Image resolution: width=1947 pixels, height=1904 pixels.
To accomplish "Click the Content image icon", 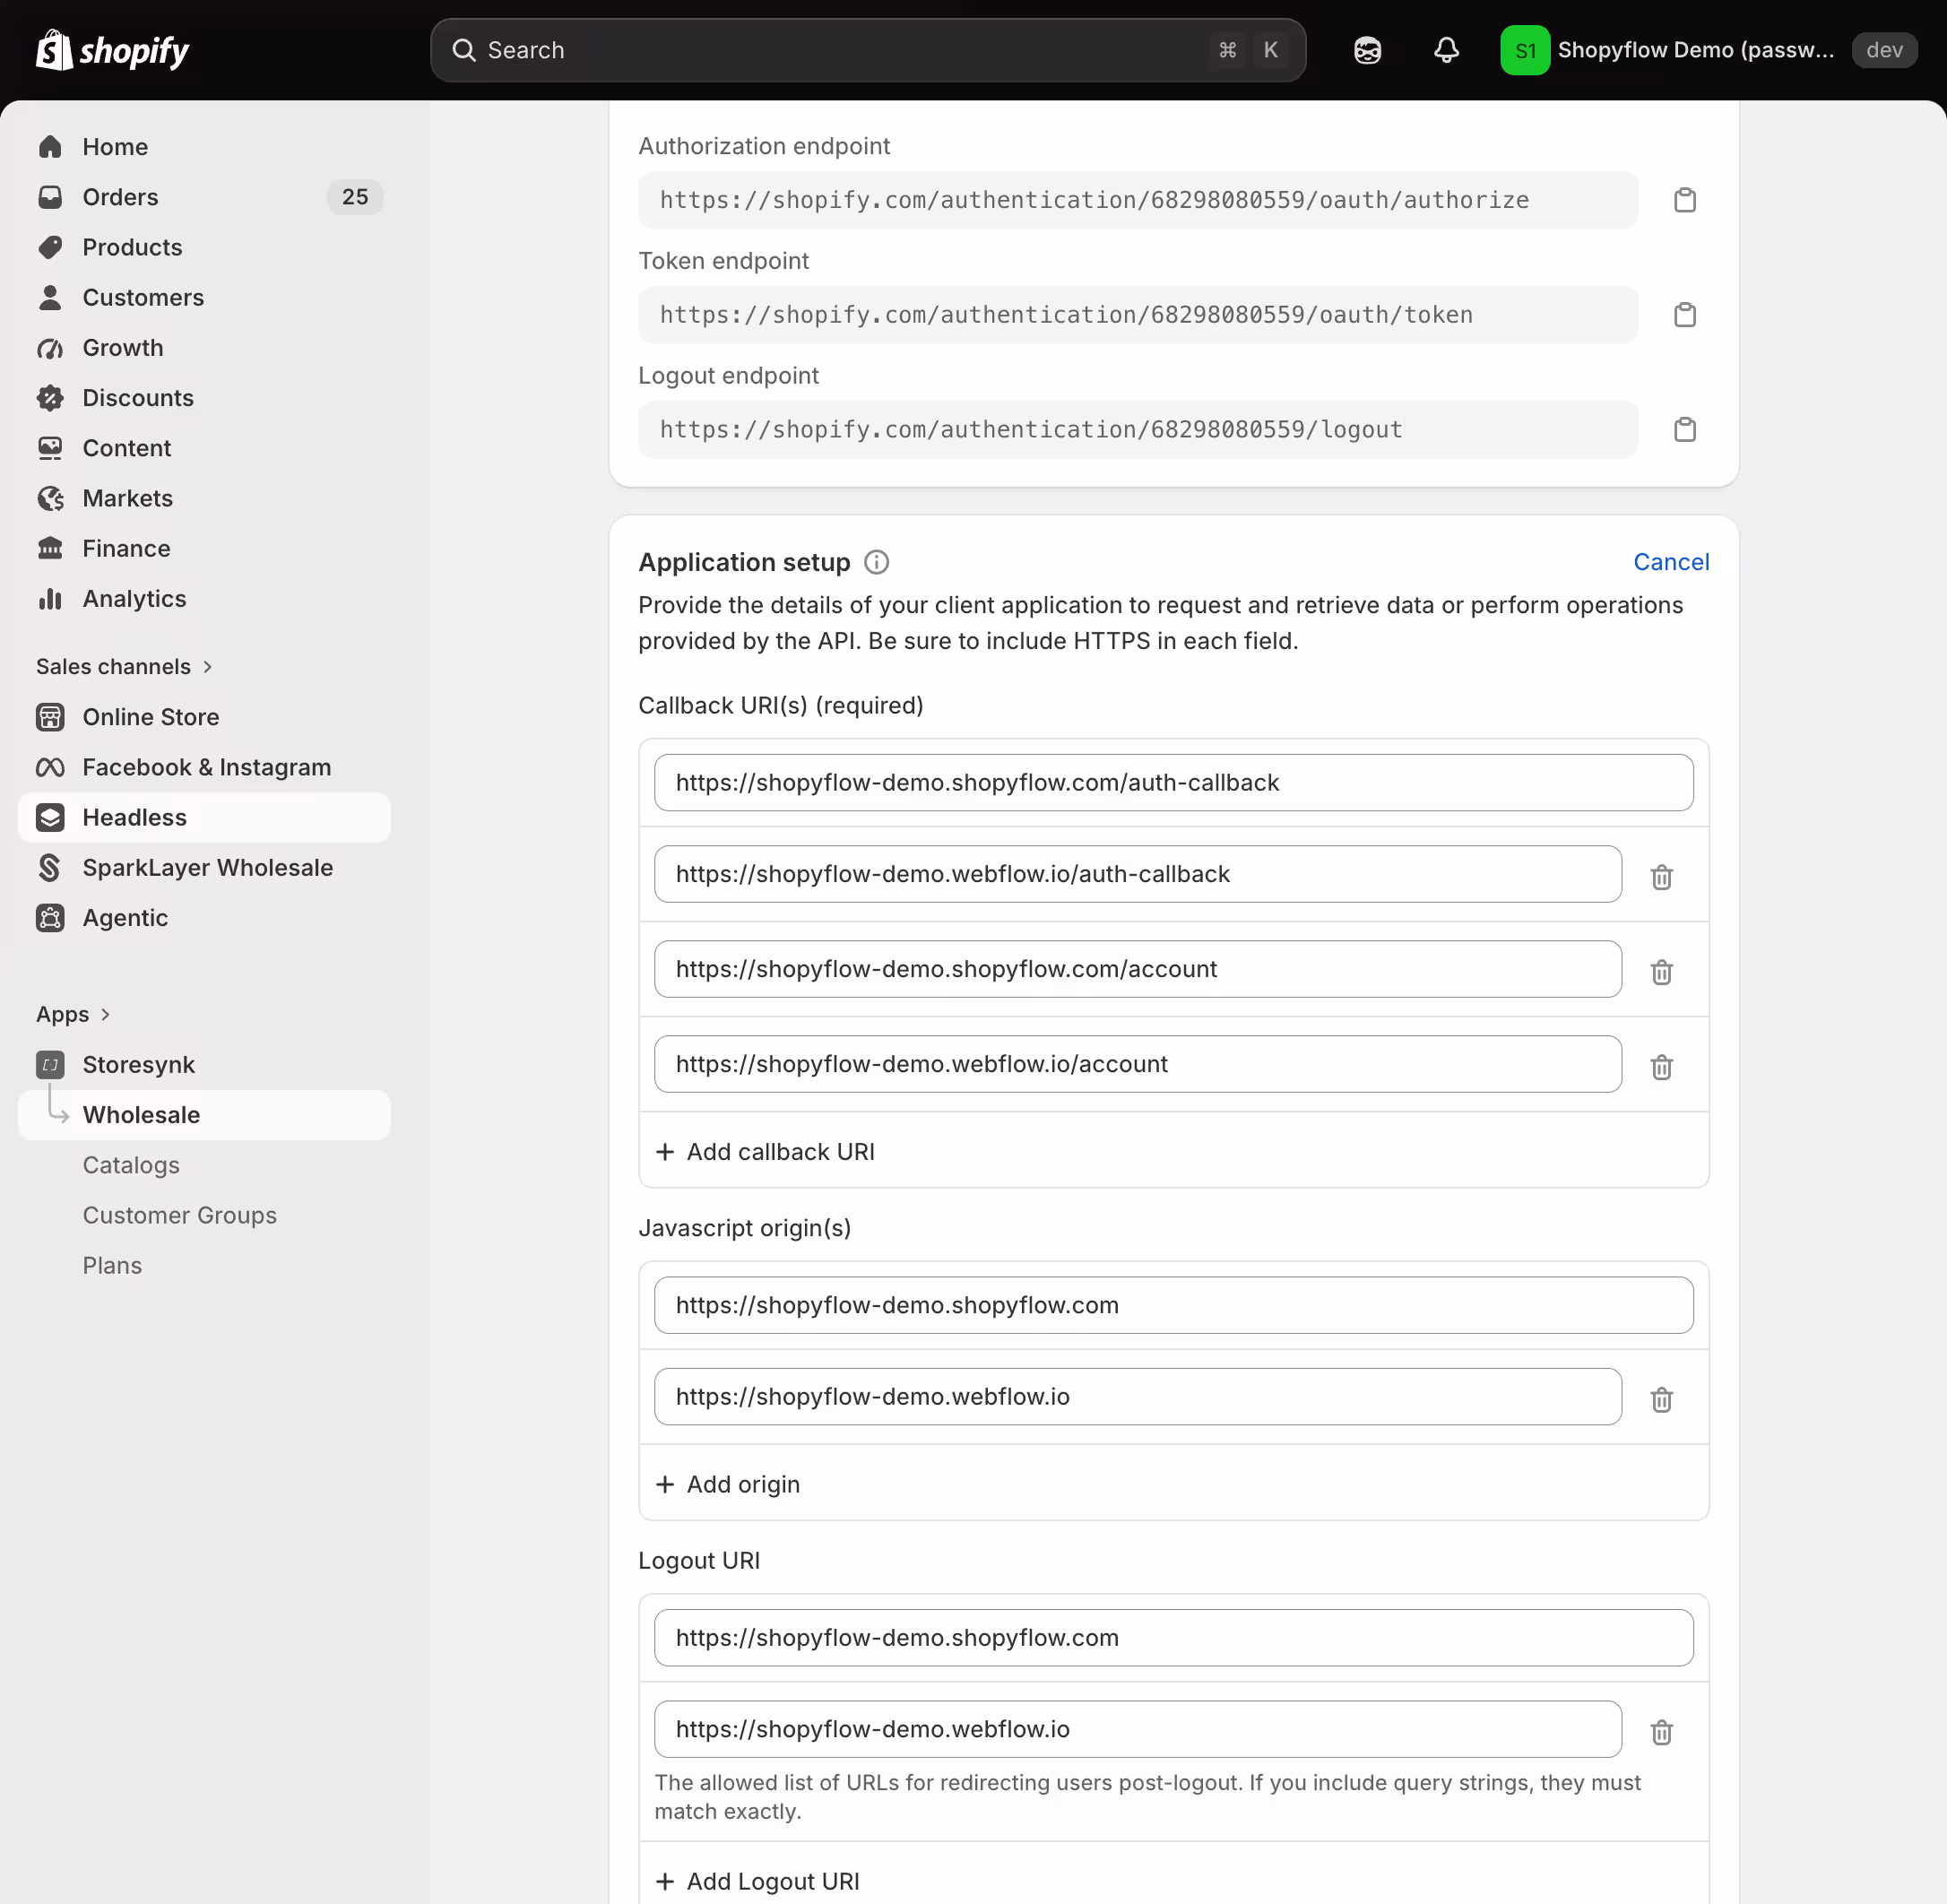I will point(50,448).
